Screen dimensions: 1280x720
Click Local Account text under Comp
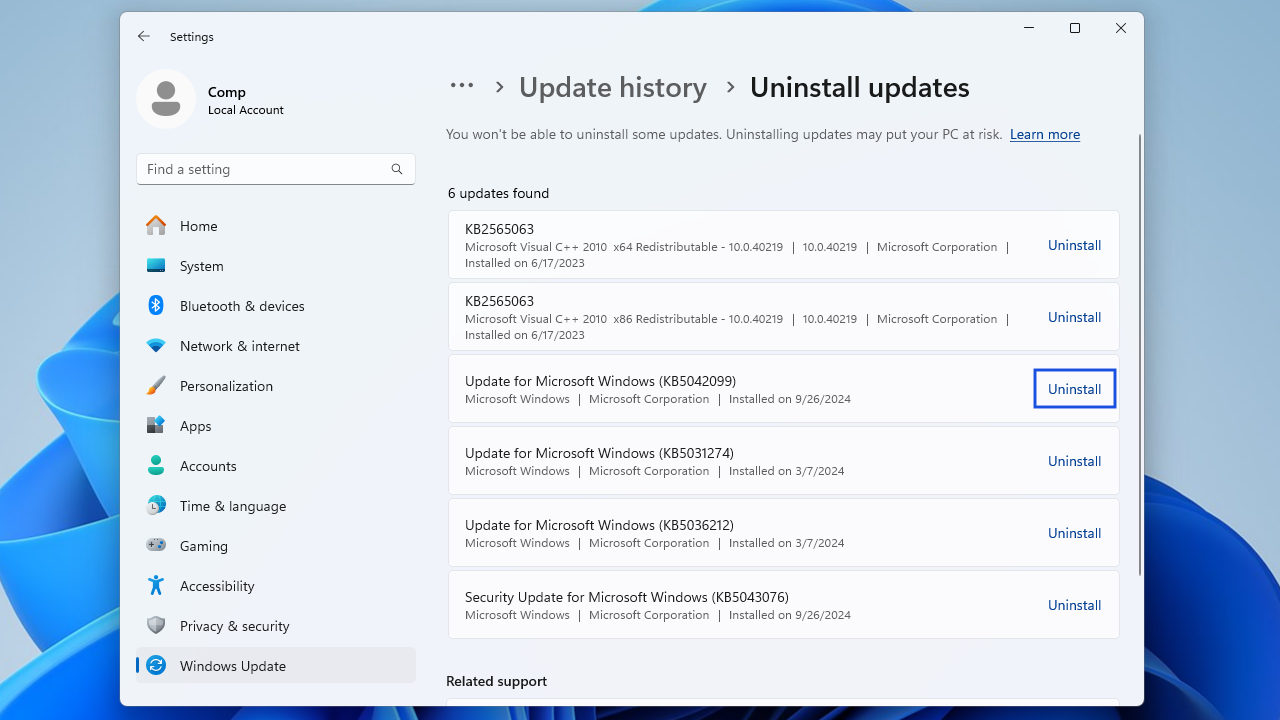[x=246, y=110]
